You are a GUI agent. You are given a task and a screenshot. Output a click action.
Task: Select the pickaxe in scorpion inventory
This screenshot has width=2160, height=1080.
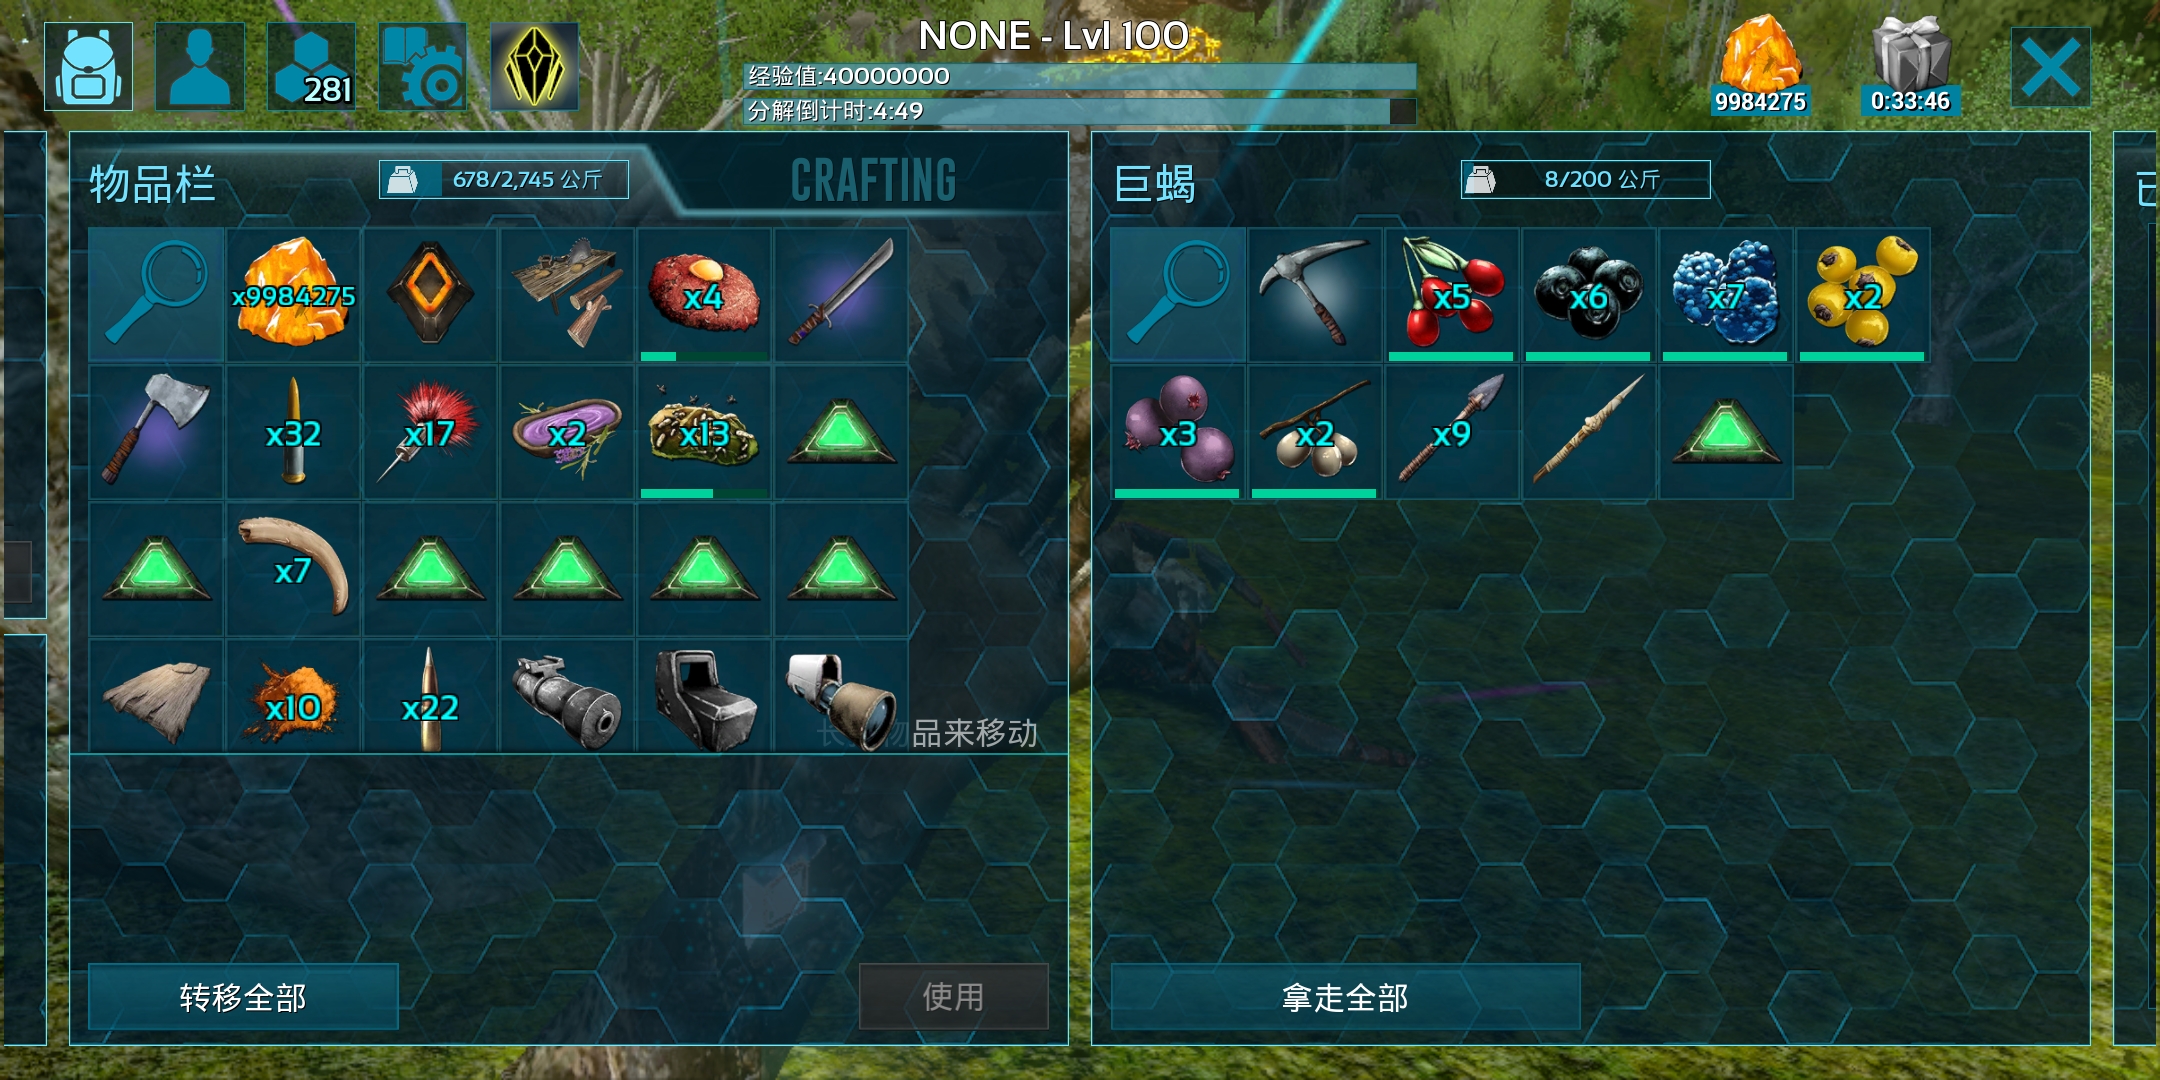[x=1315, y=294]
